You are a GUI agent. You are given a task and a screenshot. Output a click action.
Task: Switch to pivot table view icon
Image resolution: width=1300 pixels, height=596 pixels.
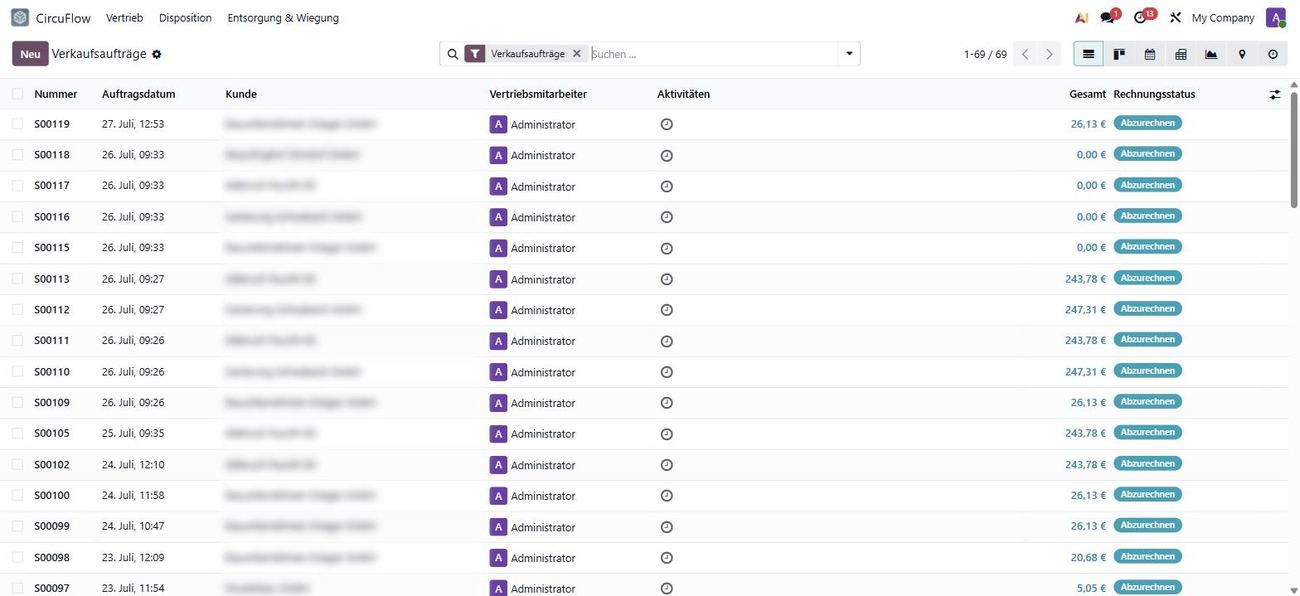[x=1181, y=54]
